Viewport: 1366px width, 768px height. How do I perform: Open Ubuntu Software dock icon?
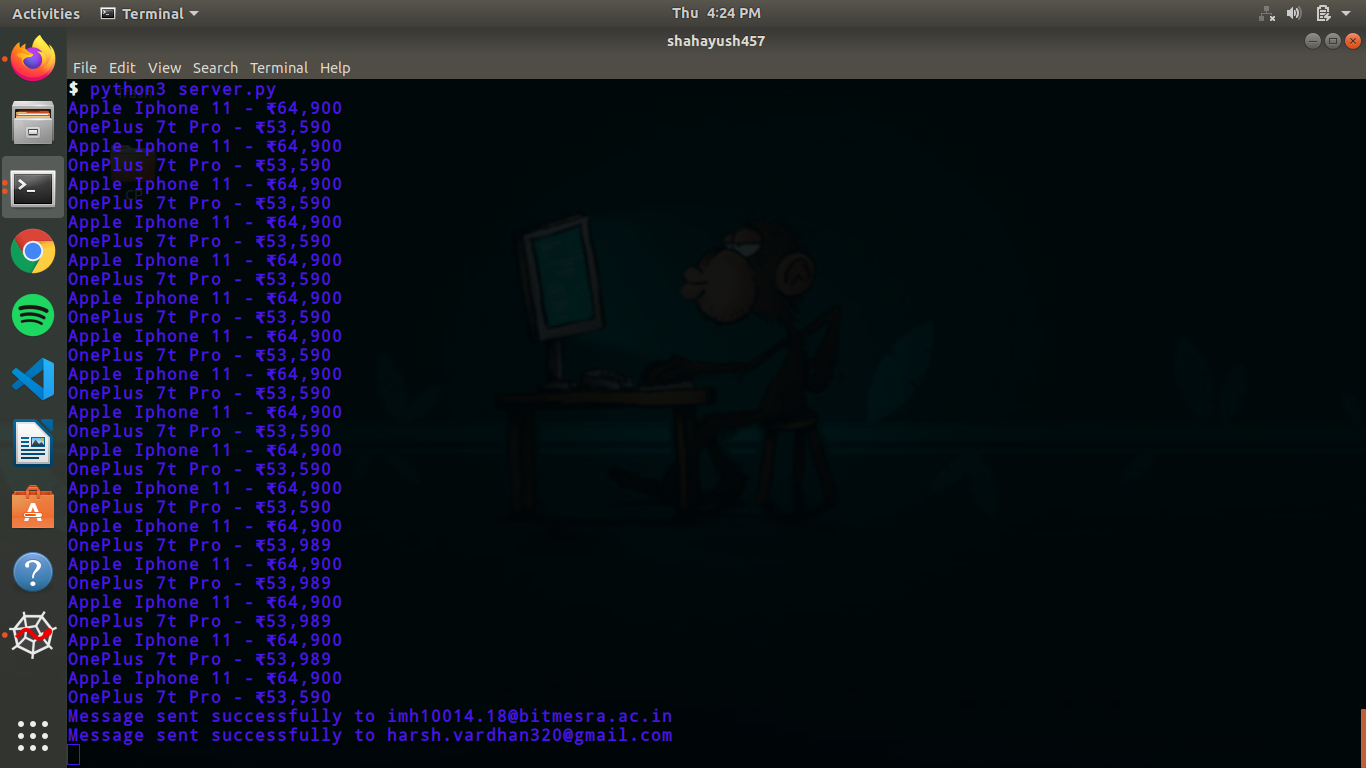[x=33, y=508]
